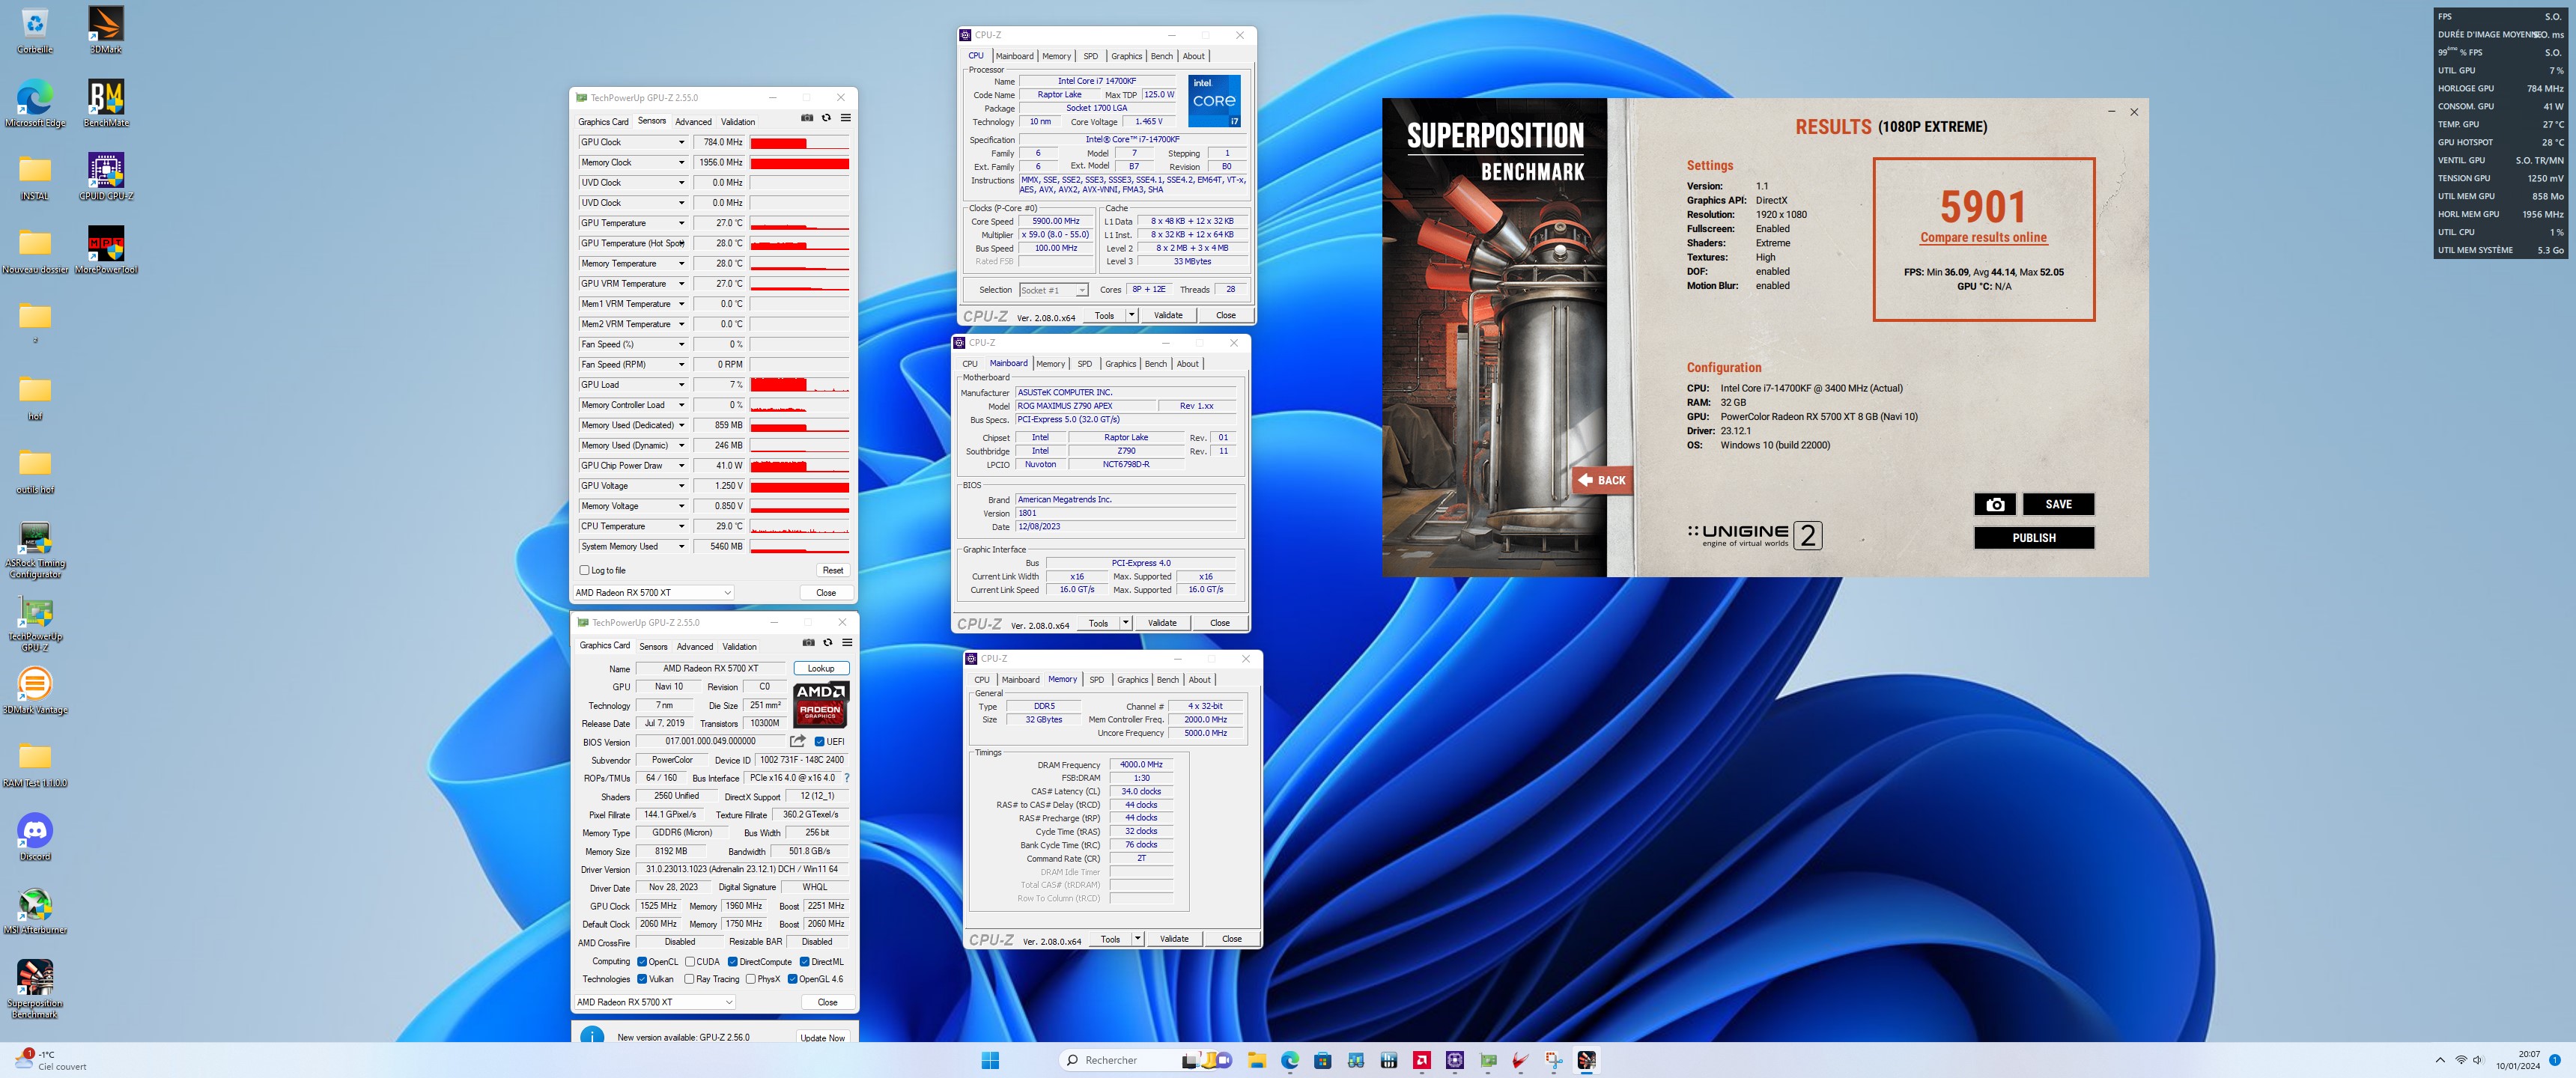Click BACK button in Superposition results
This screenshot has height=1078, width=2576.
tap(1602, 480)
